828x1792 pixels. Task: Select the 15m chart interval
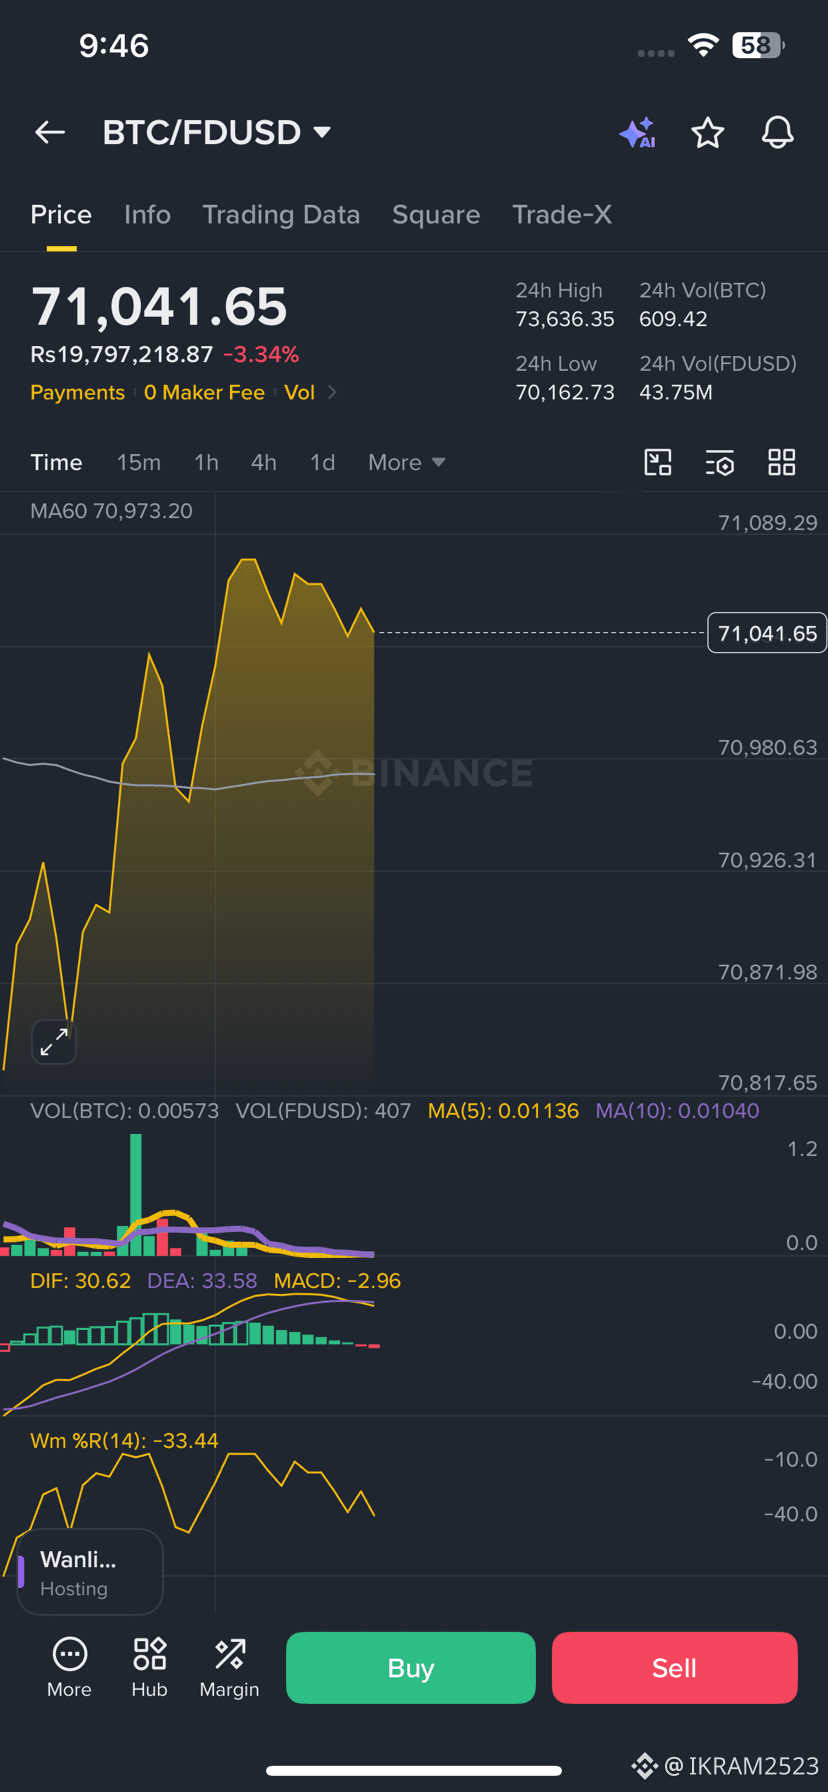click(x=139, y=462)
